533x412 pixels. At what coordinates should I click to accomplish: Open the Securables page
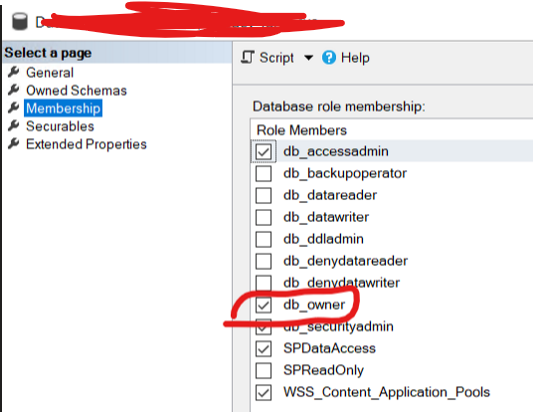tap(60, 126)
